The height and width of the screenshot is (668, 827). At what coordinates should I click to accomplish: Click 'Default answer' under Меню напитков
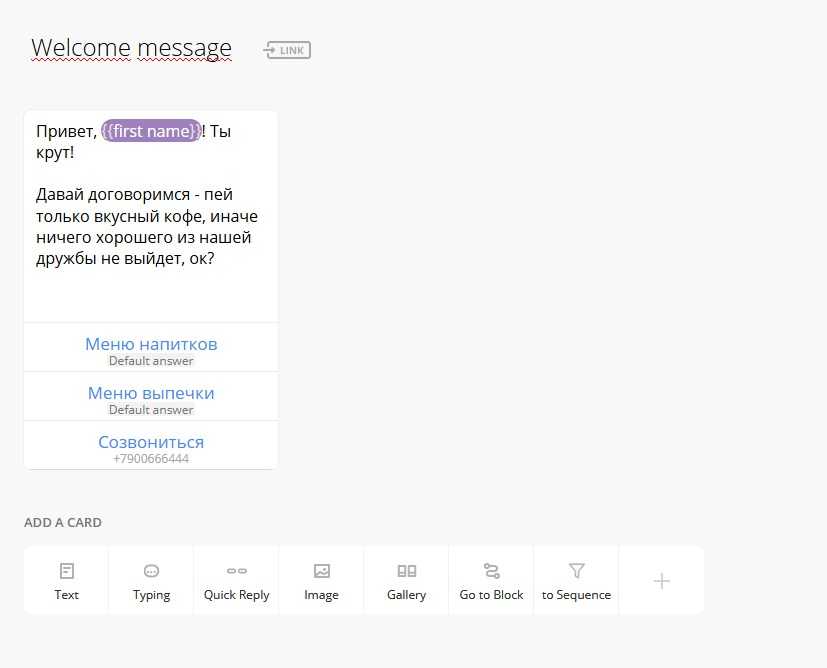pos(151,361)
